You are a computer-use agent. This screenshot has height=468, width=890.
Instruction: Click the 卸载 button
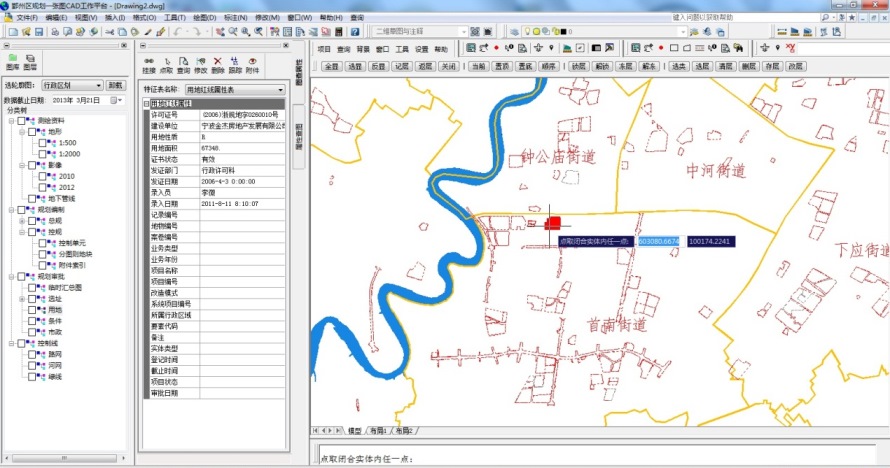[x=116, y=86]
